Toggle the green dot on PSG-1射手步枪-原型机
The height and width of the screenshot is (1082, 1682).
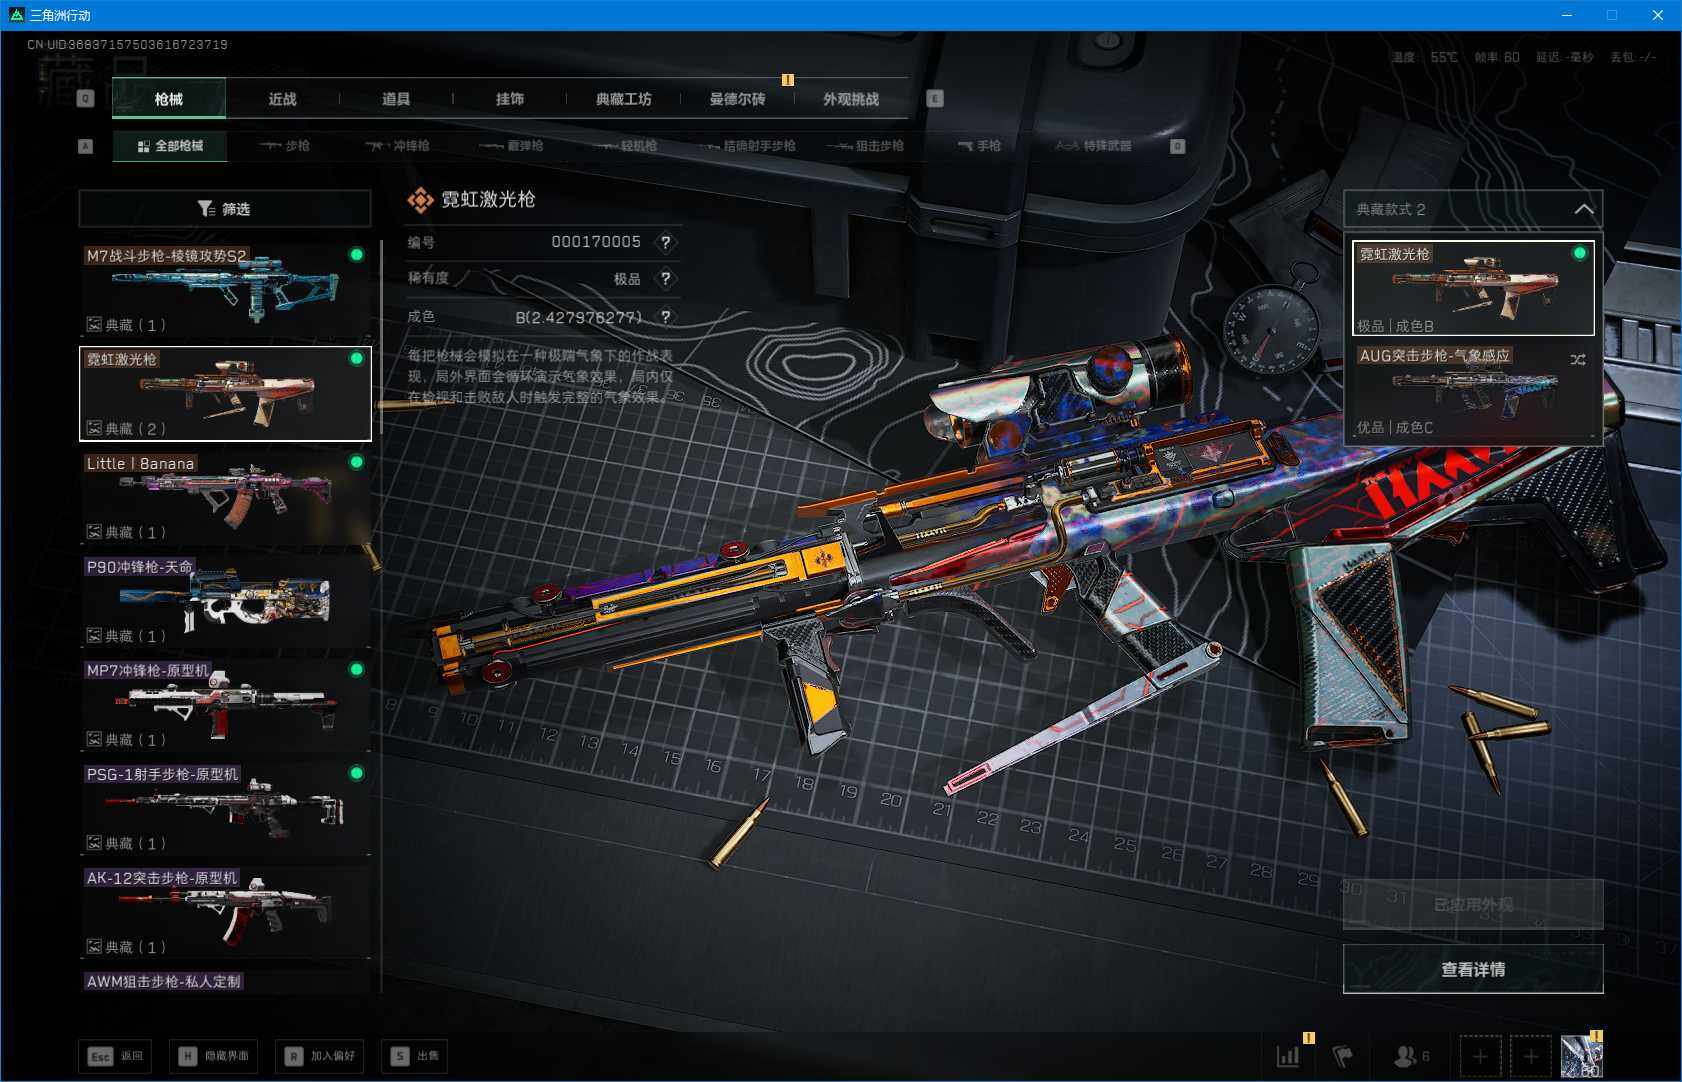(x=356, y=773)
